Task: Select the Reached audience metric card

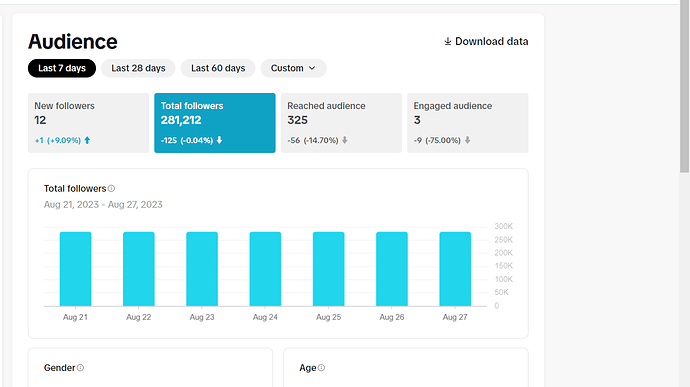Action: pos(341,123)
